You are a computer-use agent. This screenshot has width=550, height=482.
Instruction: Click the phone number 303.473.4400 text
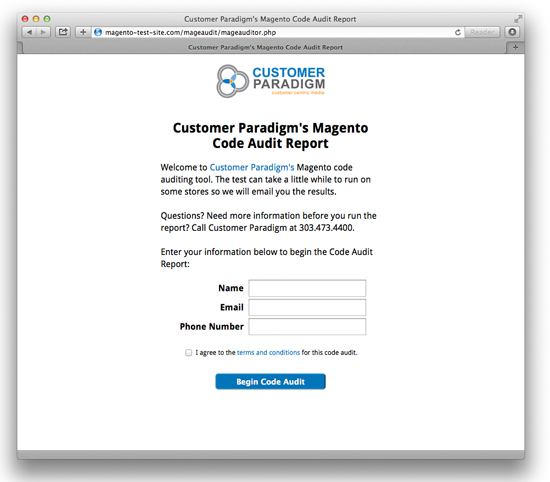(326, 228)
